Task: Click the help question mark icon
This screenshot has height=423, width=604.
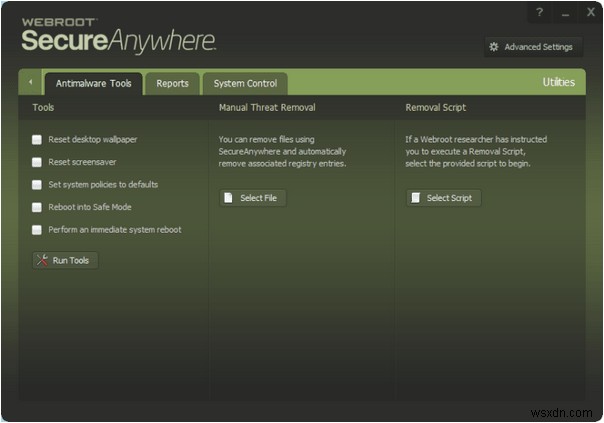Action: (539, 12)
